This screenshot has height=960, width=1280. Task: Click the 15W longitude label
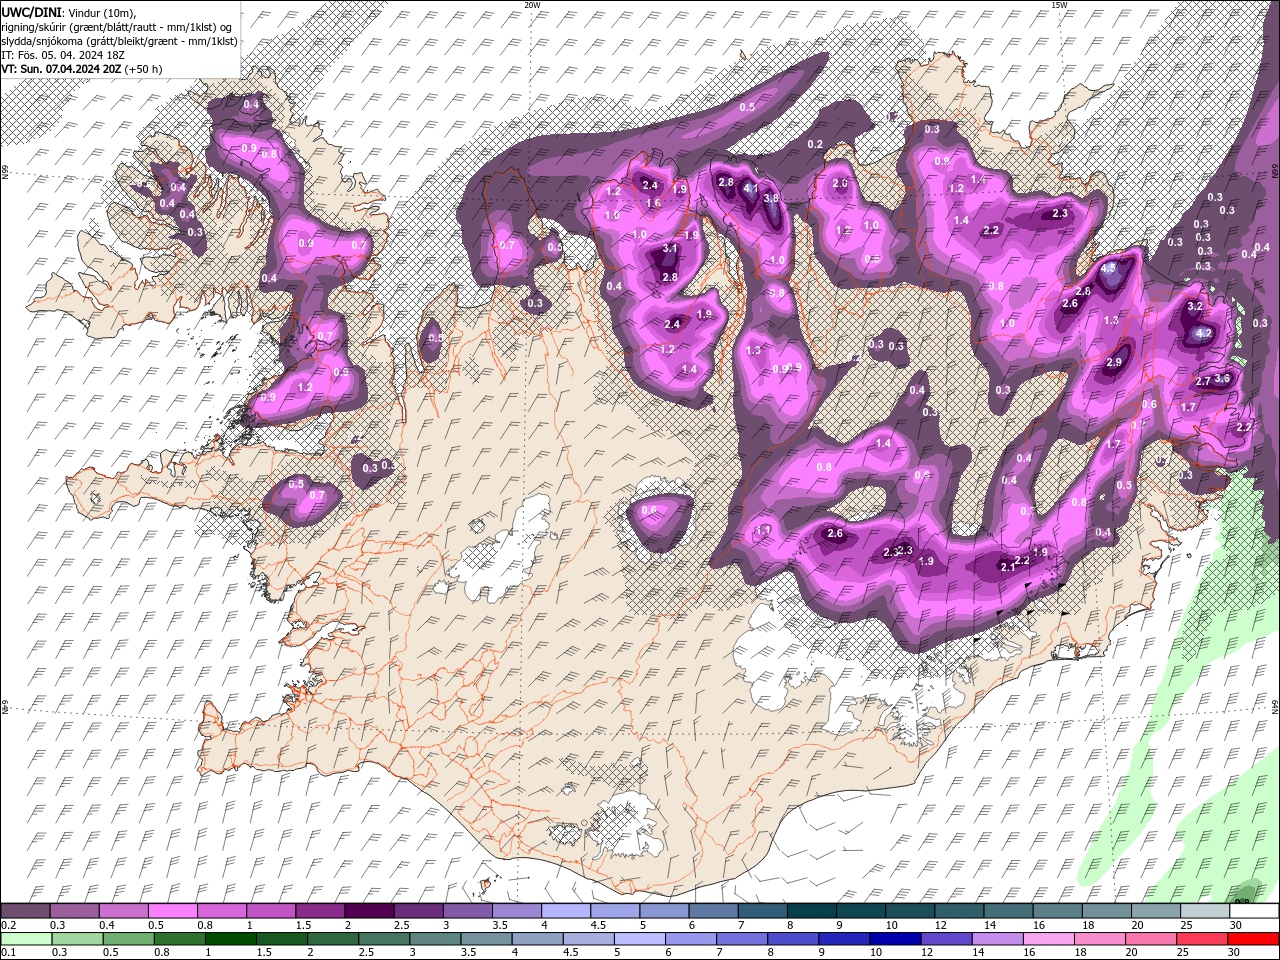pyautogui.click(x=1059, y=5)
